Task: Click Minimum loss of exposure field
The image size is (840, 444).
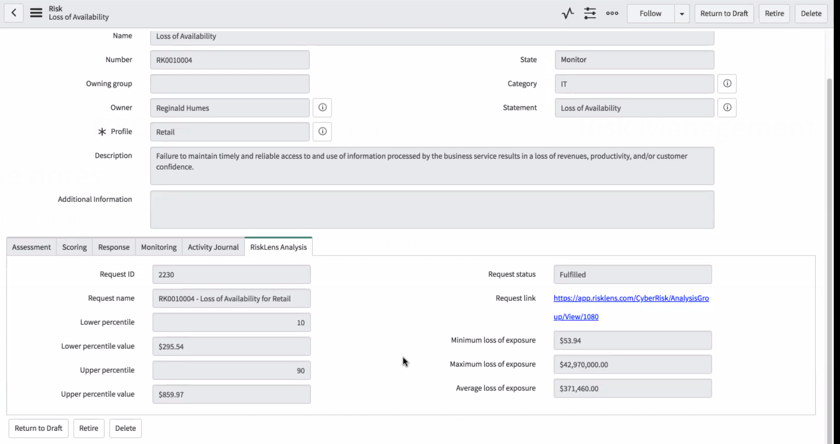Action: 633,340
